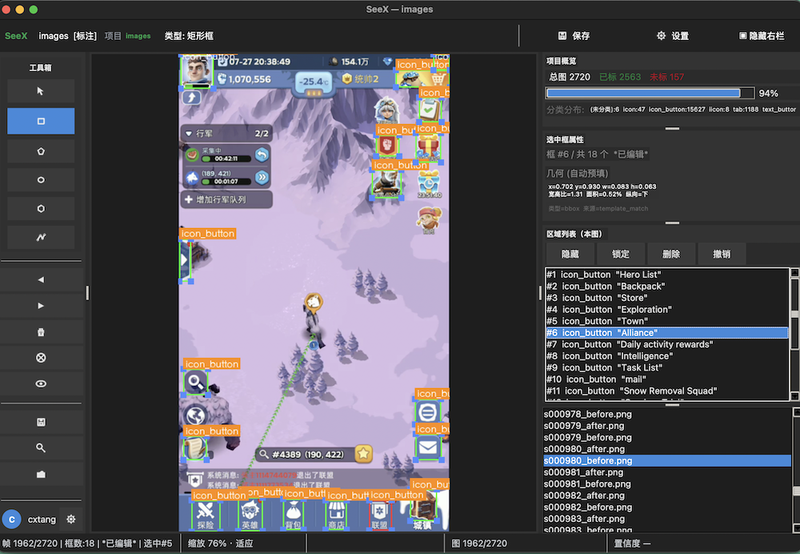This screenshot has width=800, height=554.
Task: Toggle the eye visibility icon in sidebar
Action: [41, 384]
